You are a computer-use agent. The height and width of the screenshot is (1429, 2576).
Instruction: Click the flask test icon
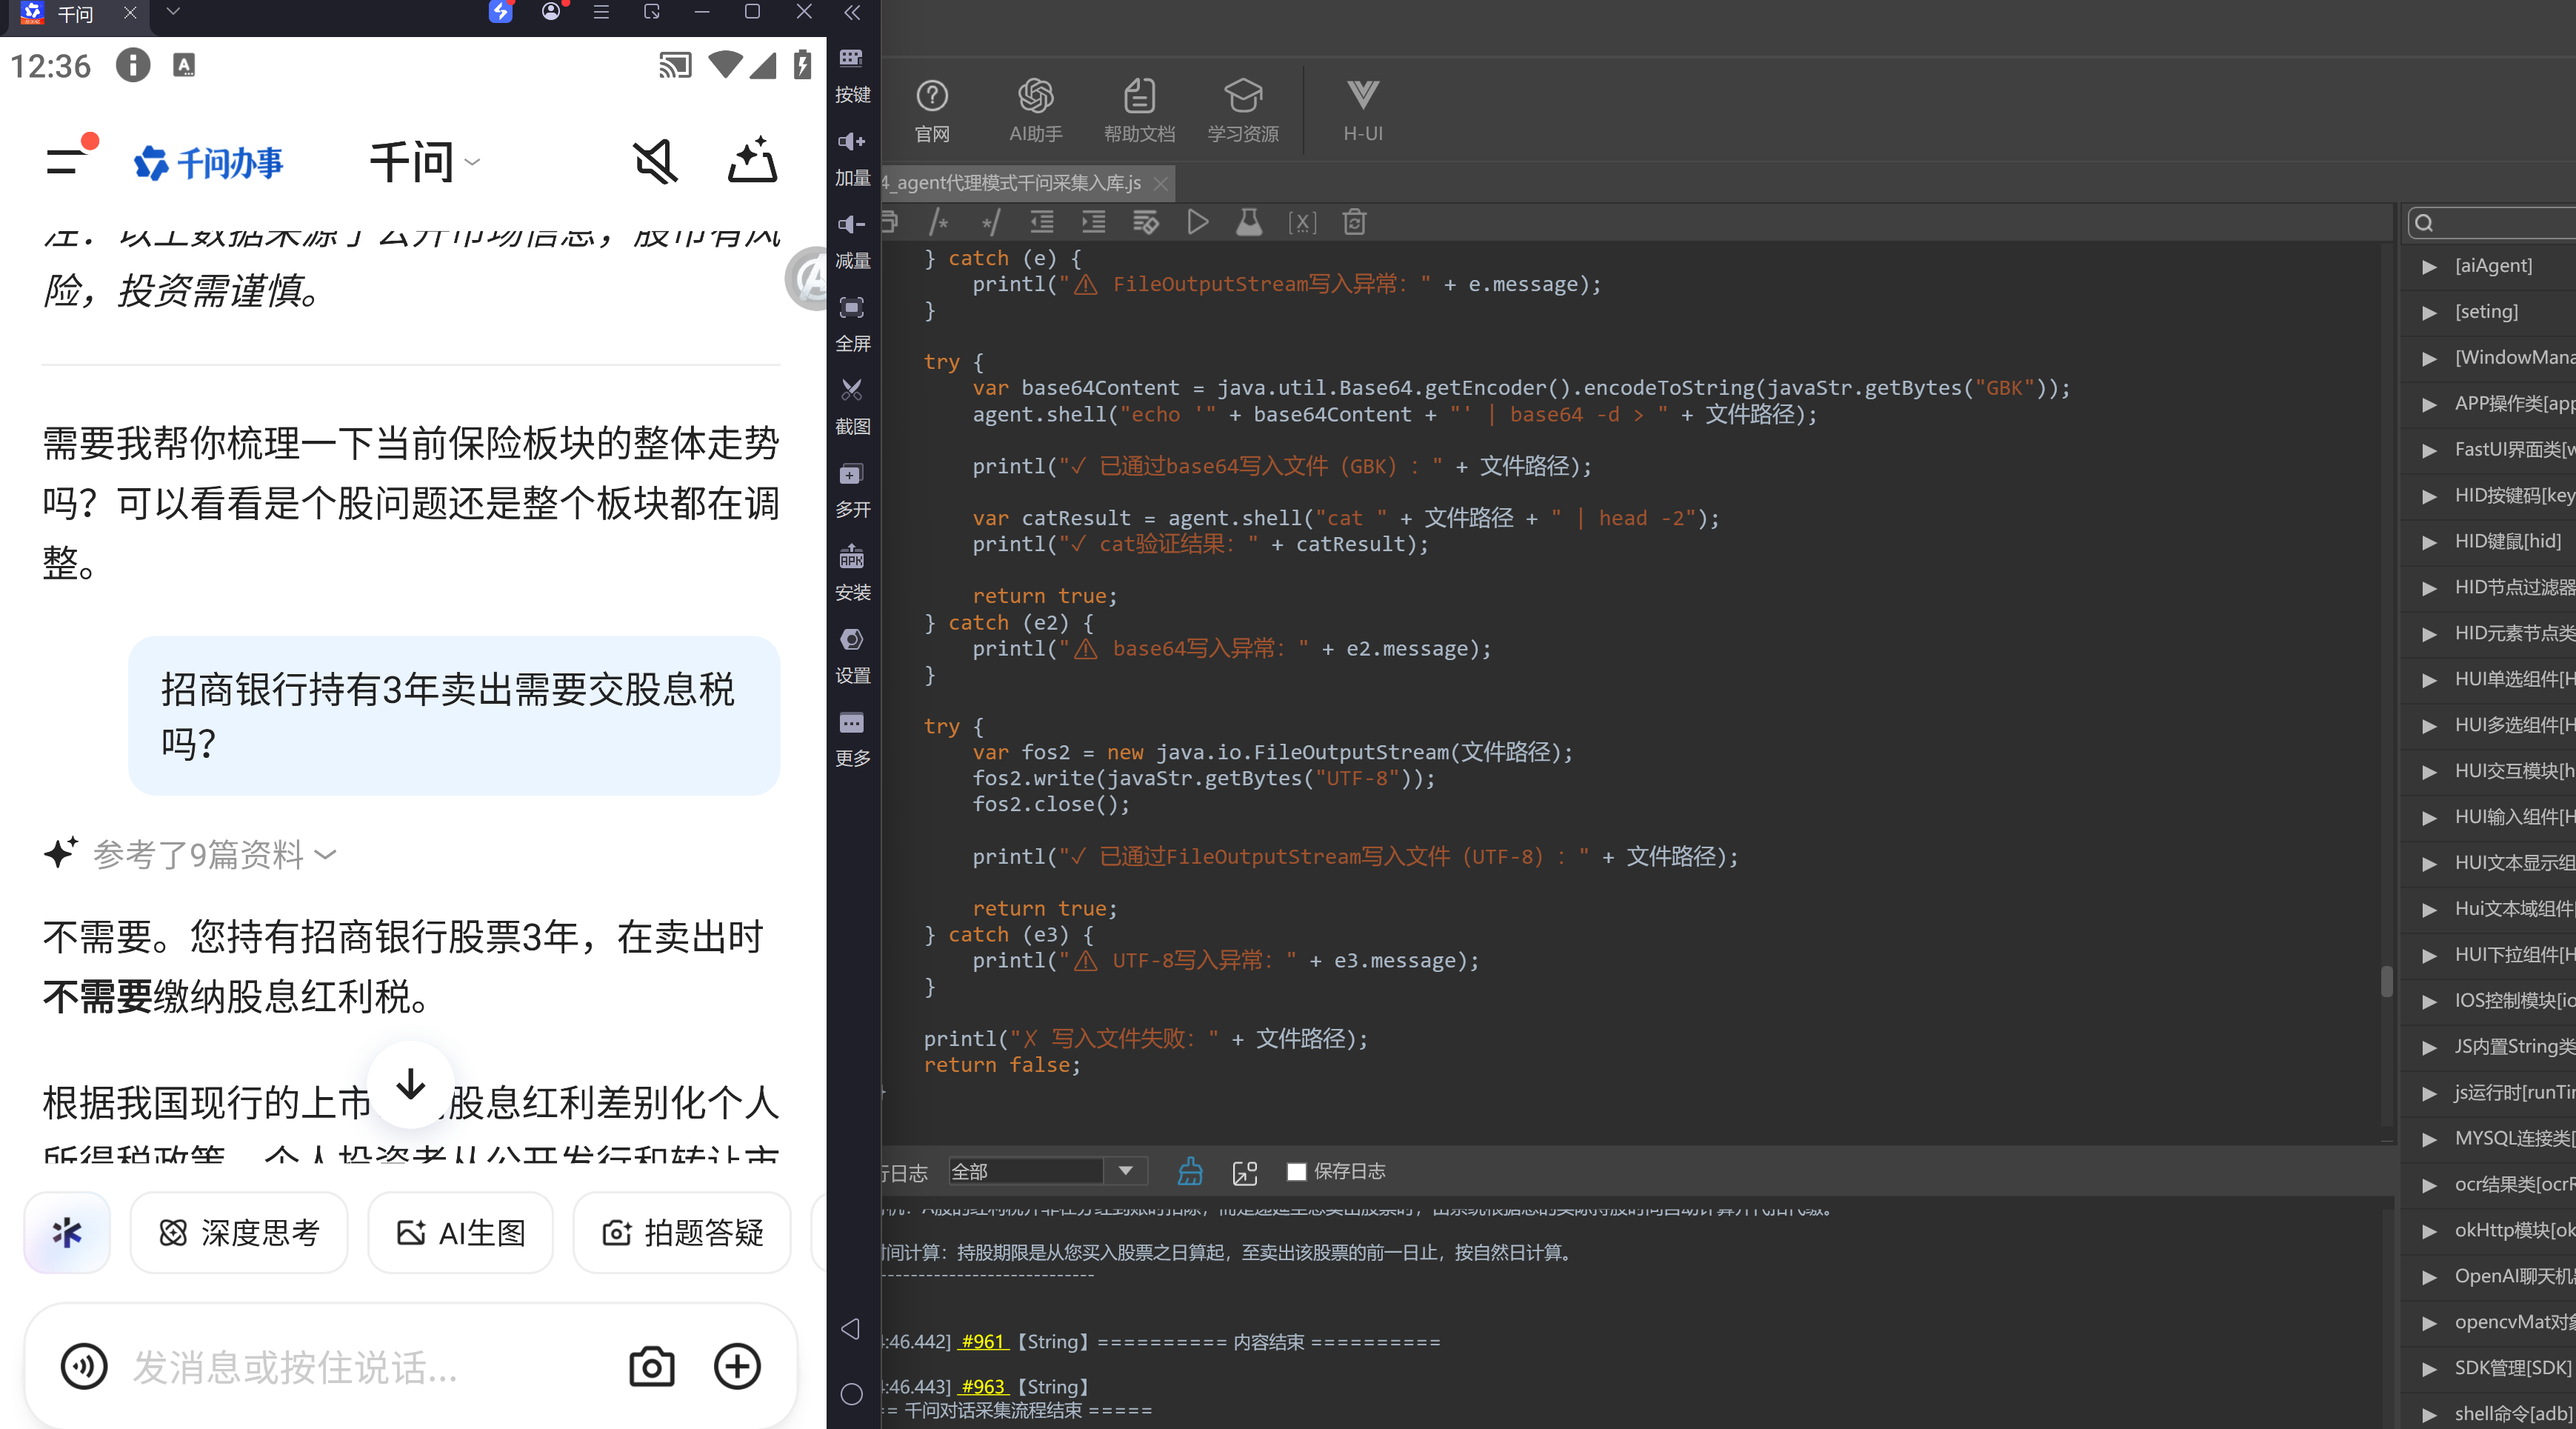pyautogui.click(x=1249, y=222)
